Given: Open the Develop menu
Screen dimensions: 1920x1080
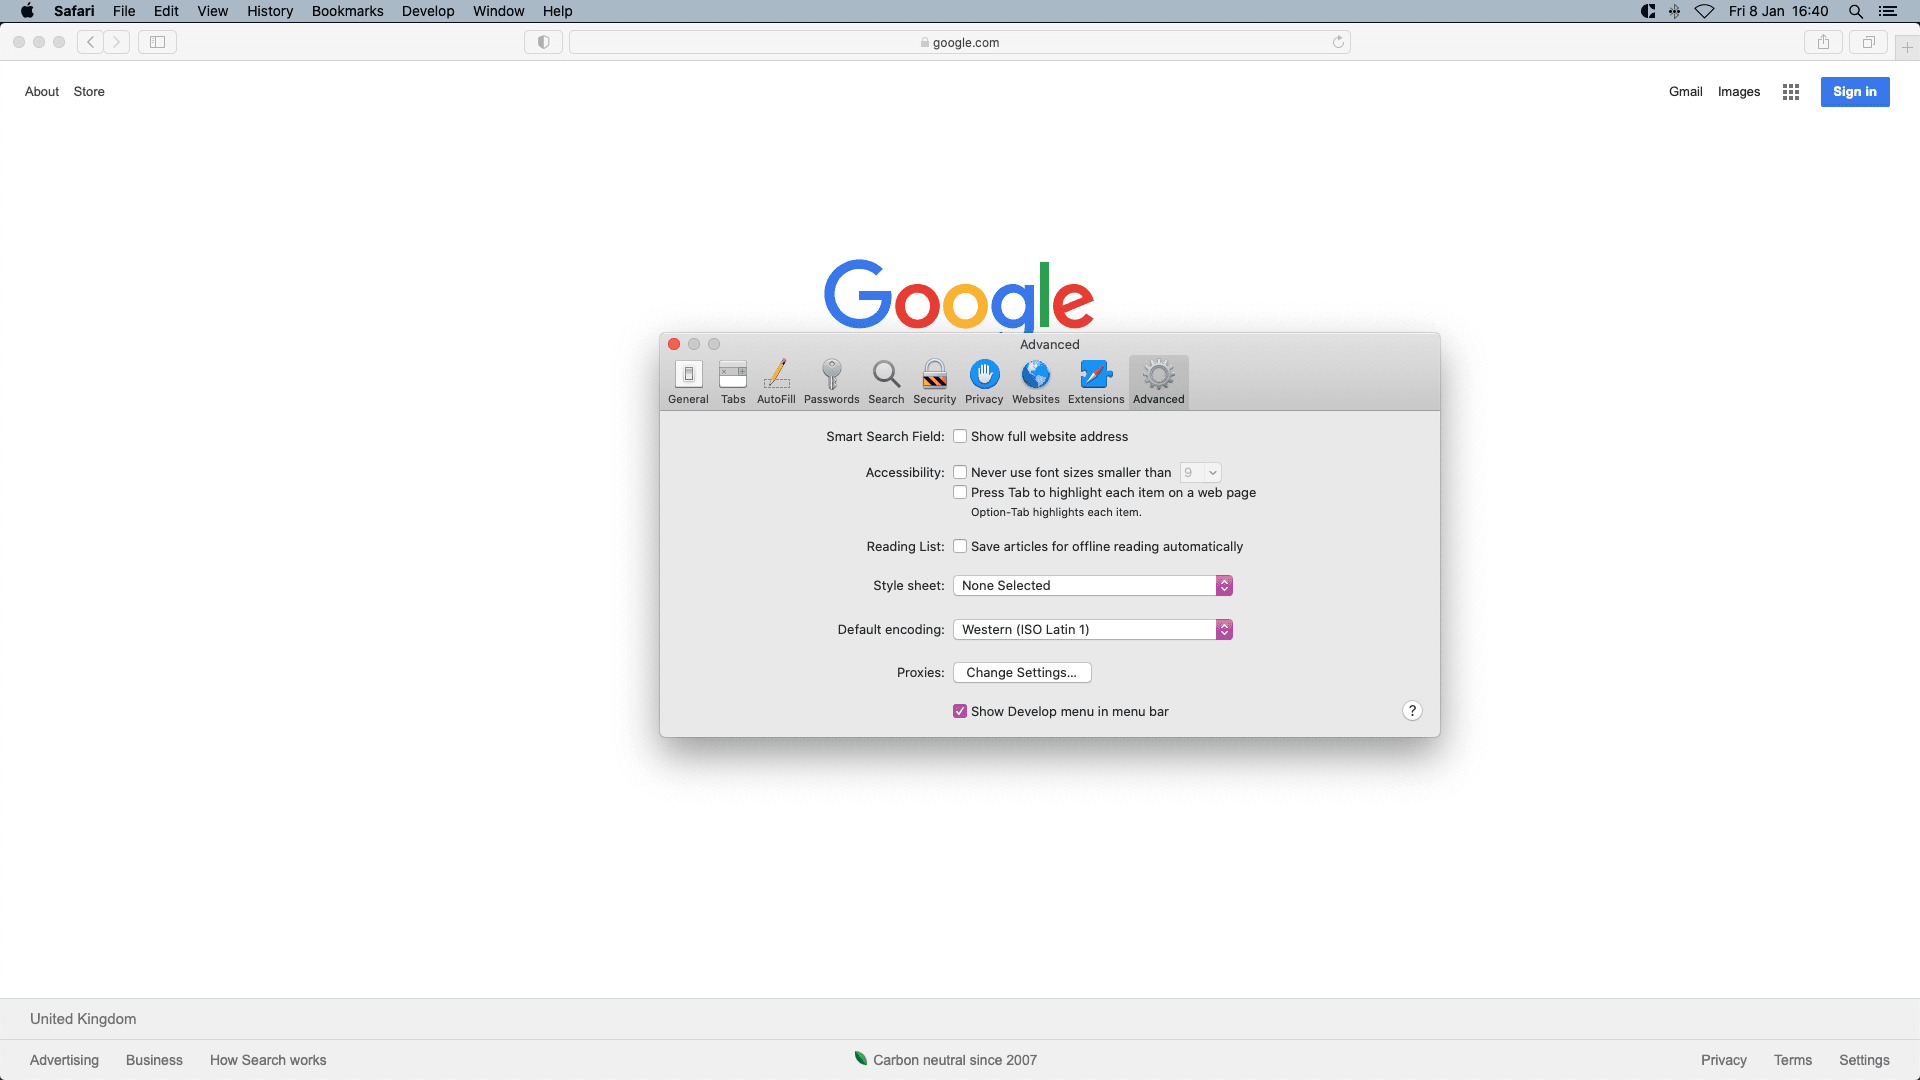Looking at the screenshot, I should pyautogui.click(x=427, y=11).
